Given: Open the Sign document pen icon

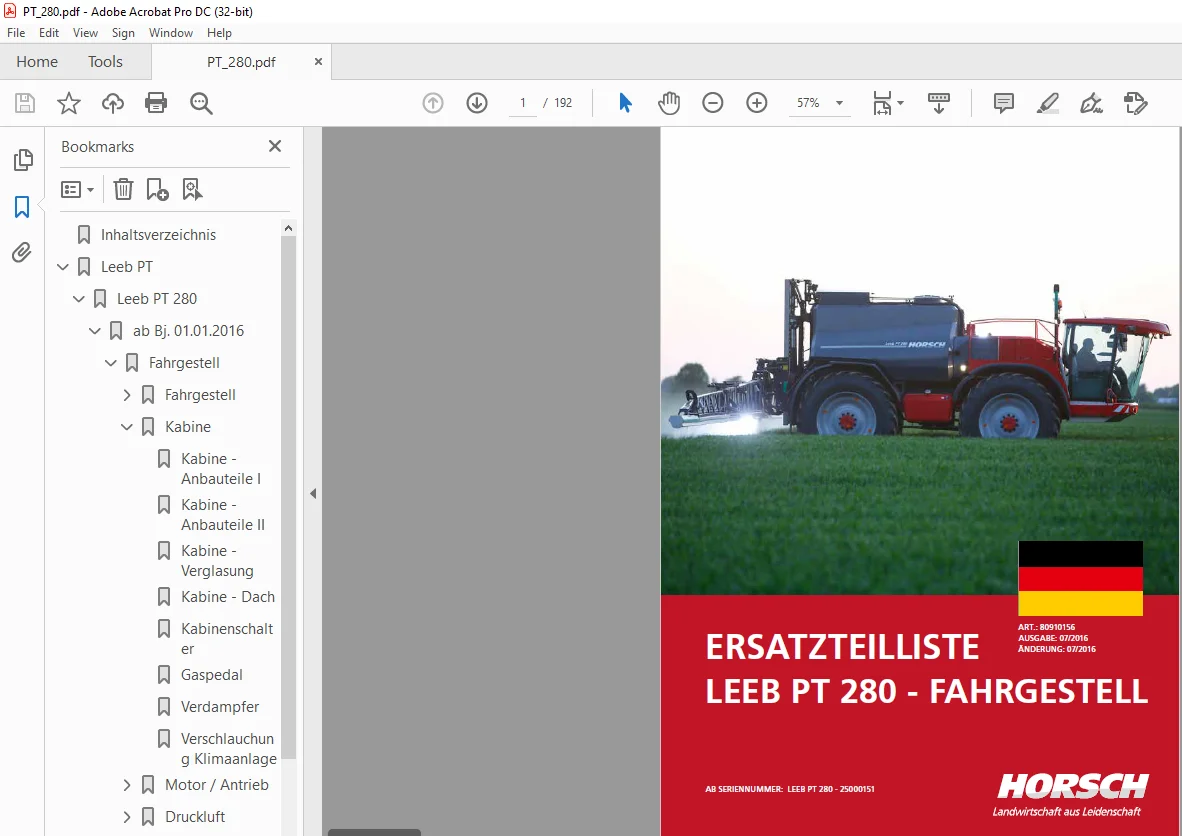Looking at the screenshot, I should coord(1091,103).
